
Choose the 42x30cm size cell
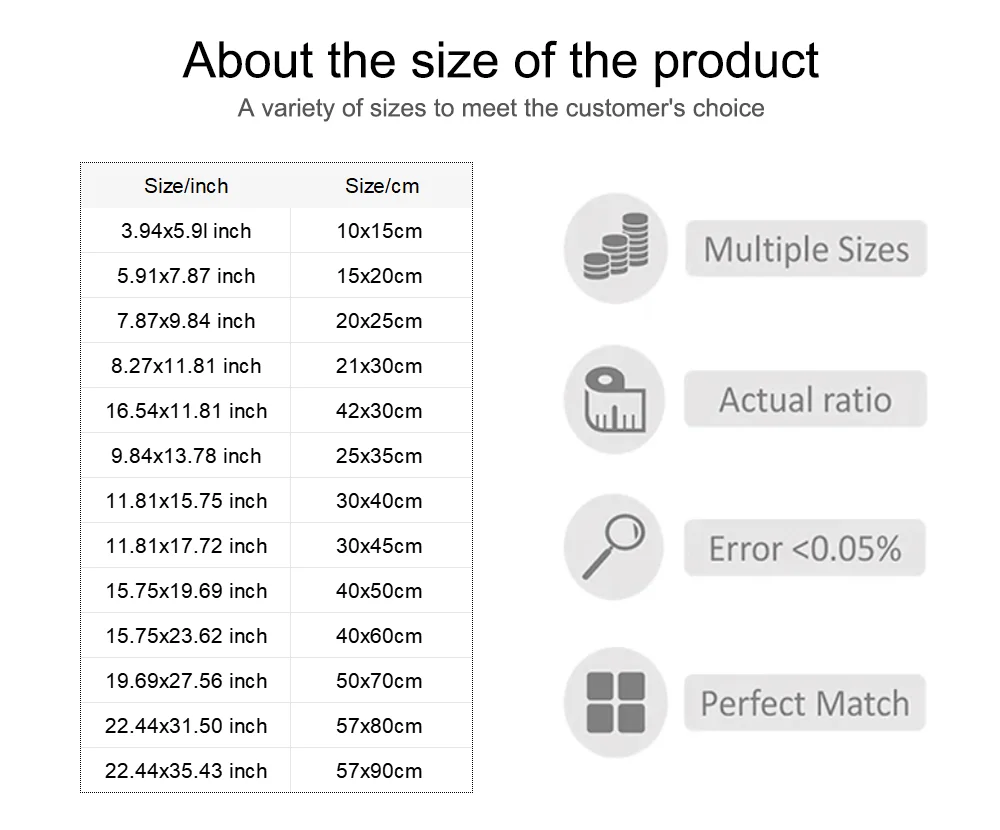pos(379,411)
